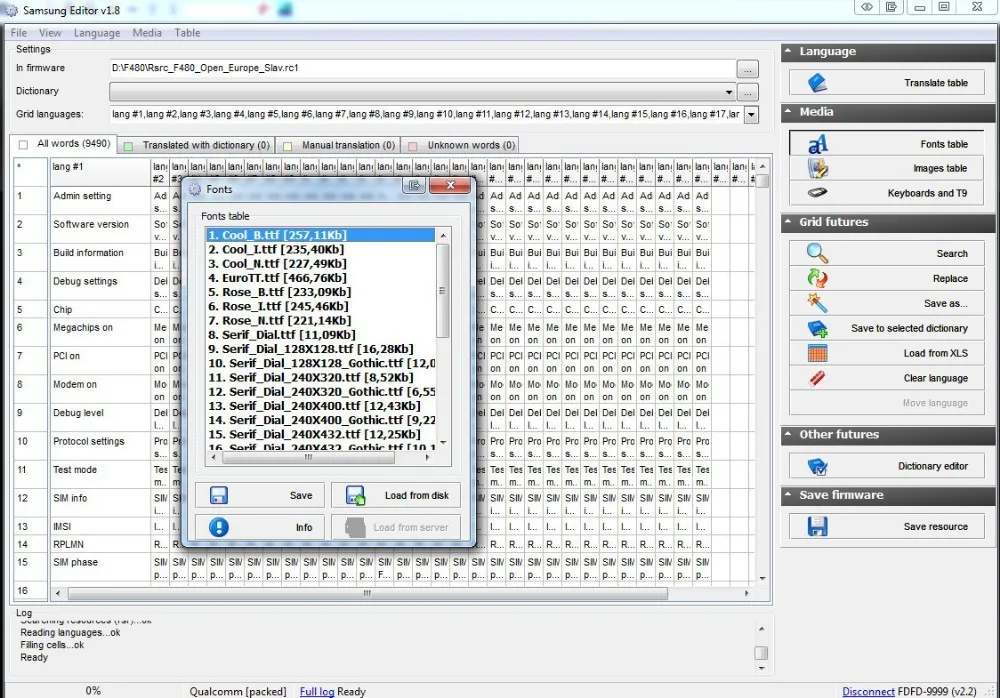The image size is (1000, 698).
Task: Close the Fonts dialog
Action: coord(450,185)
